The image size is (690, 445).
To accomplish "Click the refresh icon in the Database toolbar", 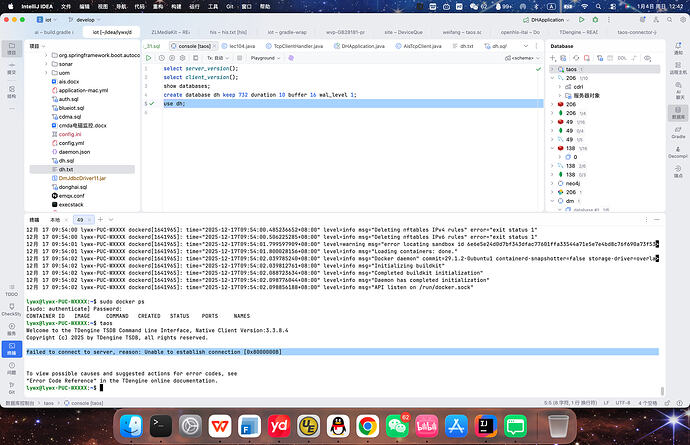I will (574, 58).
